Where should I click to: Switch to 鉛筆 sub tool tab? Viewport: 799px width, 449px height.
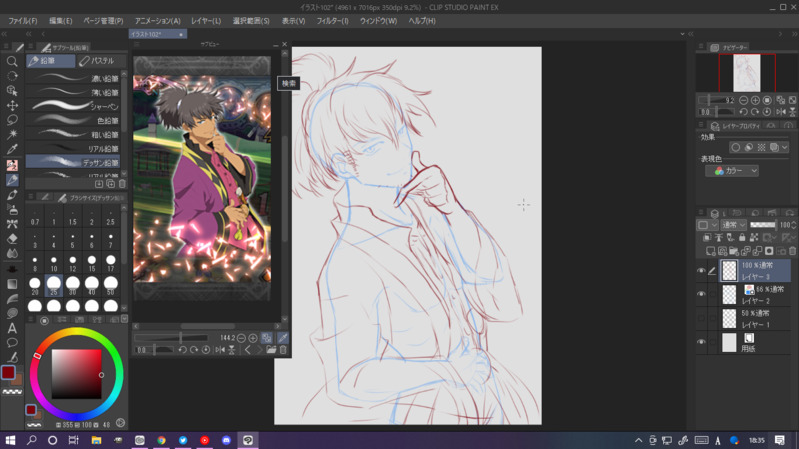coord(50,61)
